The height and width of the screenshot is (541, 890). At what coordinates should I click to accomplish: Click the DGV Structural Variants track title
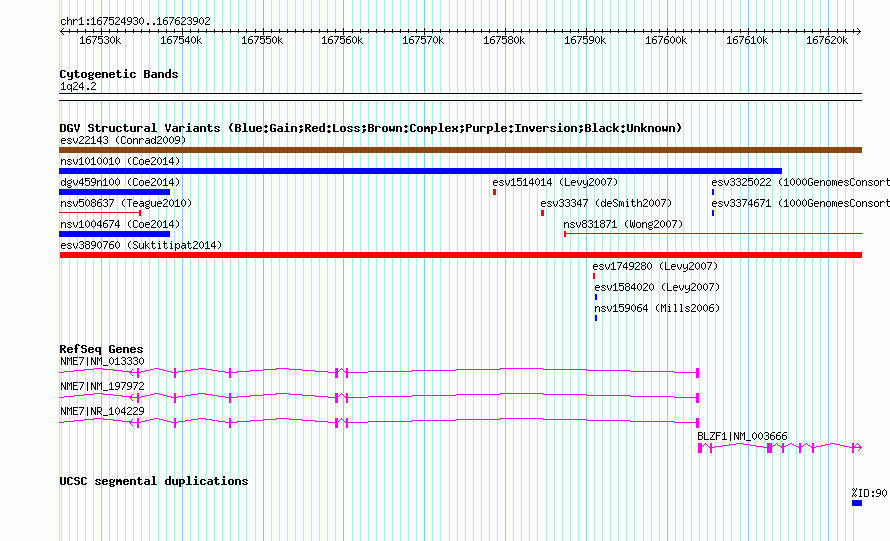(371, 128)
